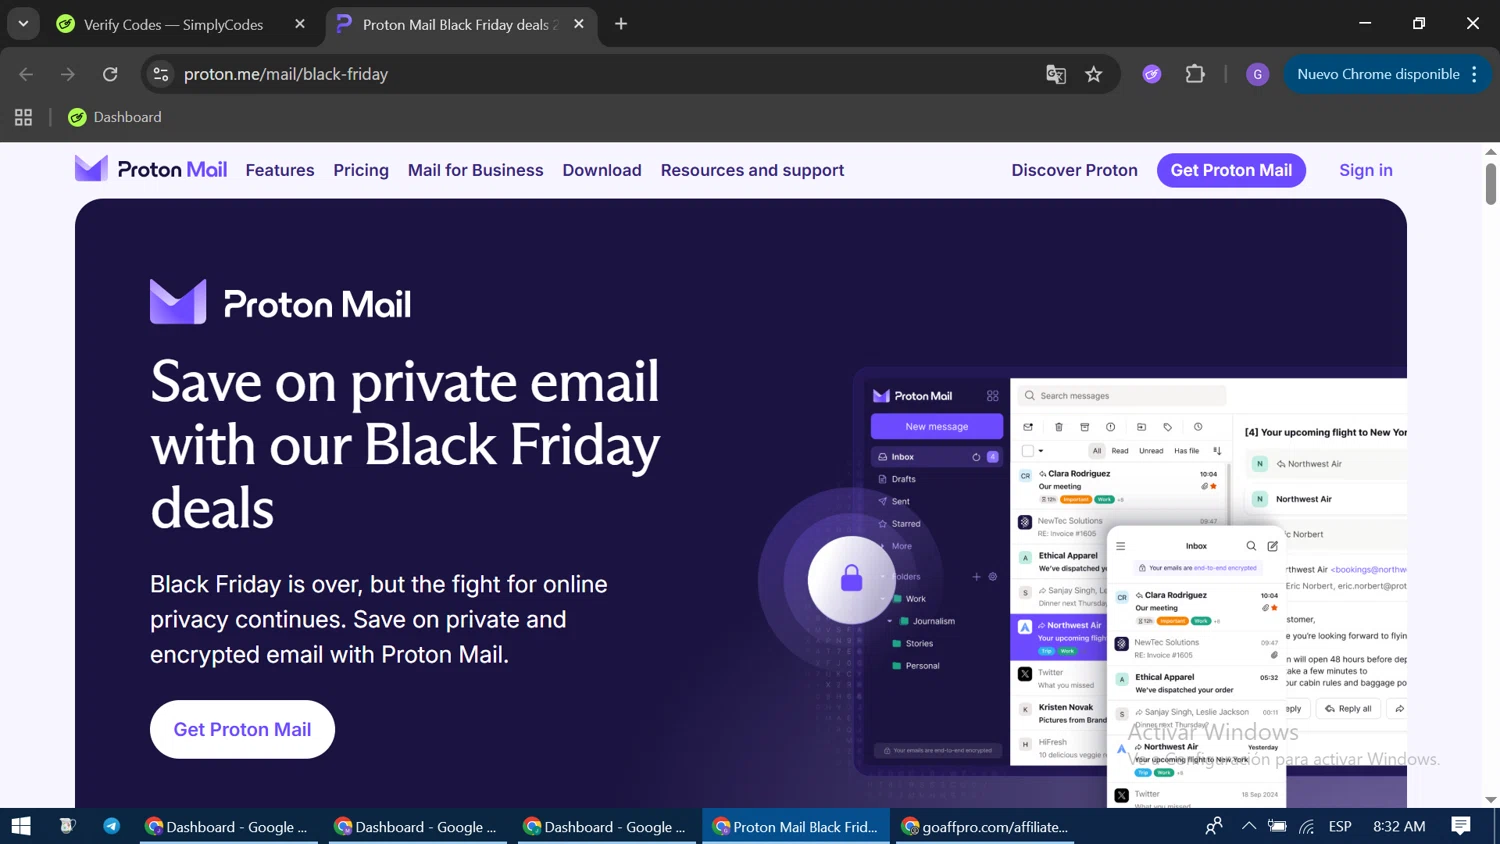Open Chrome three-dot menu

pos(1474,74)
